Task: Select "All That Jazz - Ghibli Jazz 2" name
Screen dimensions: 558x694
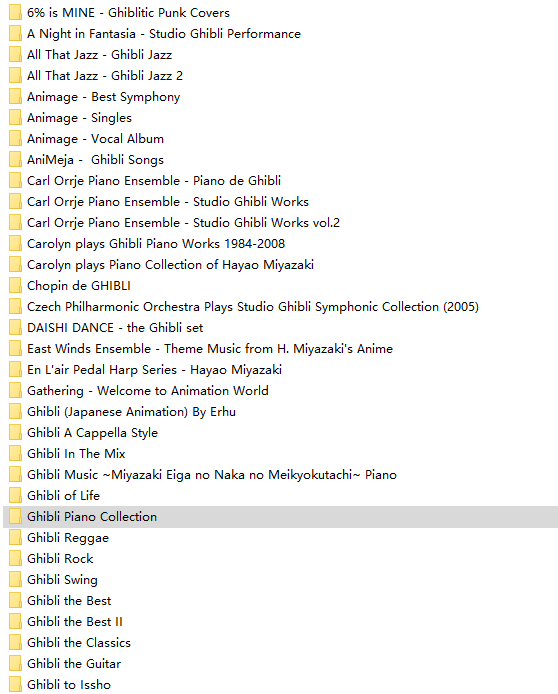Action: pyautogui.click(x=105, y=75)
